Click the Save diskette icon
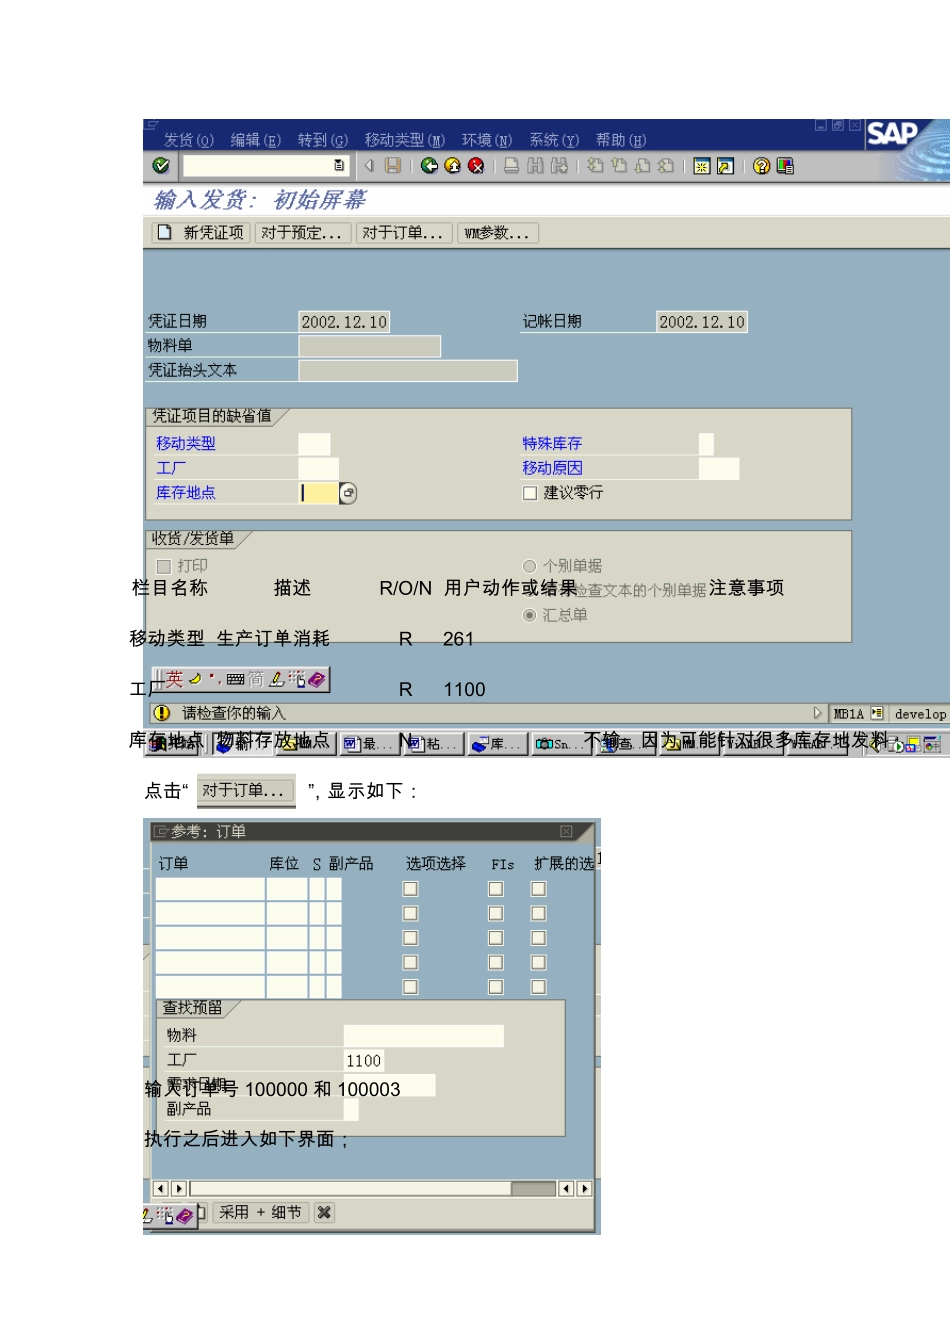 pyautogui.click(x=393, y=166)
